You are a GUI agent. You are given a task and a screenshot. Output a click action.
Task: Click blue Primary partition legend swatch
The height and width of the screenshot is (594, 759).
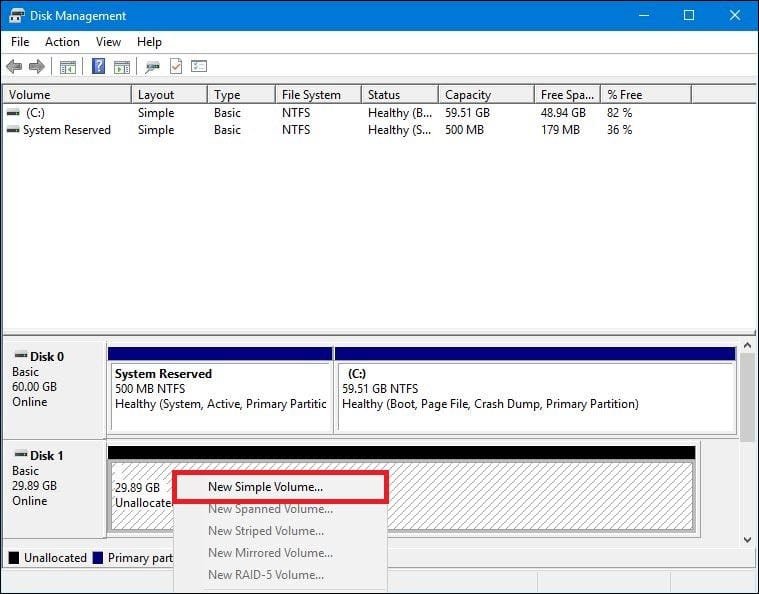tap(98, 558)
